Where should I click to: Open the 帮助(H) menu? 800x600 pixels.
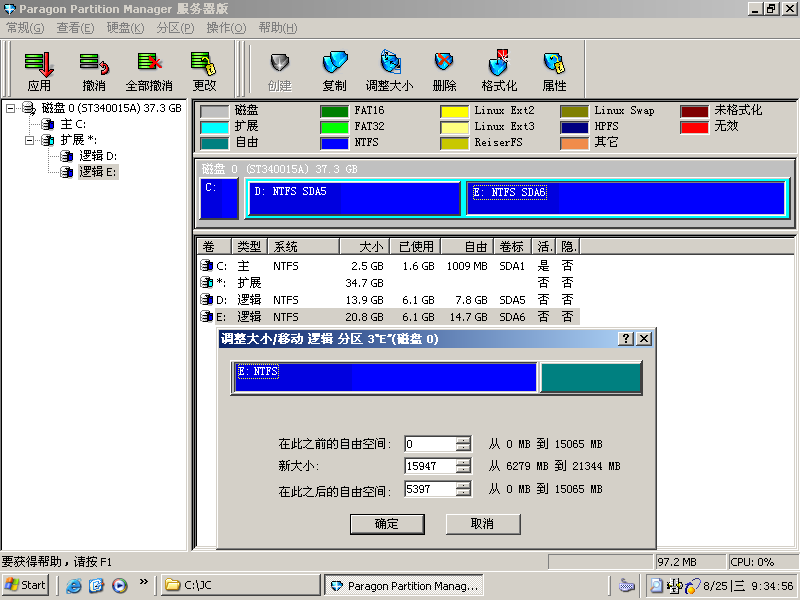point(278,28)
